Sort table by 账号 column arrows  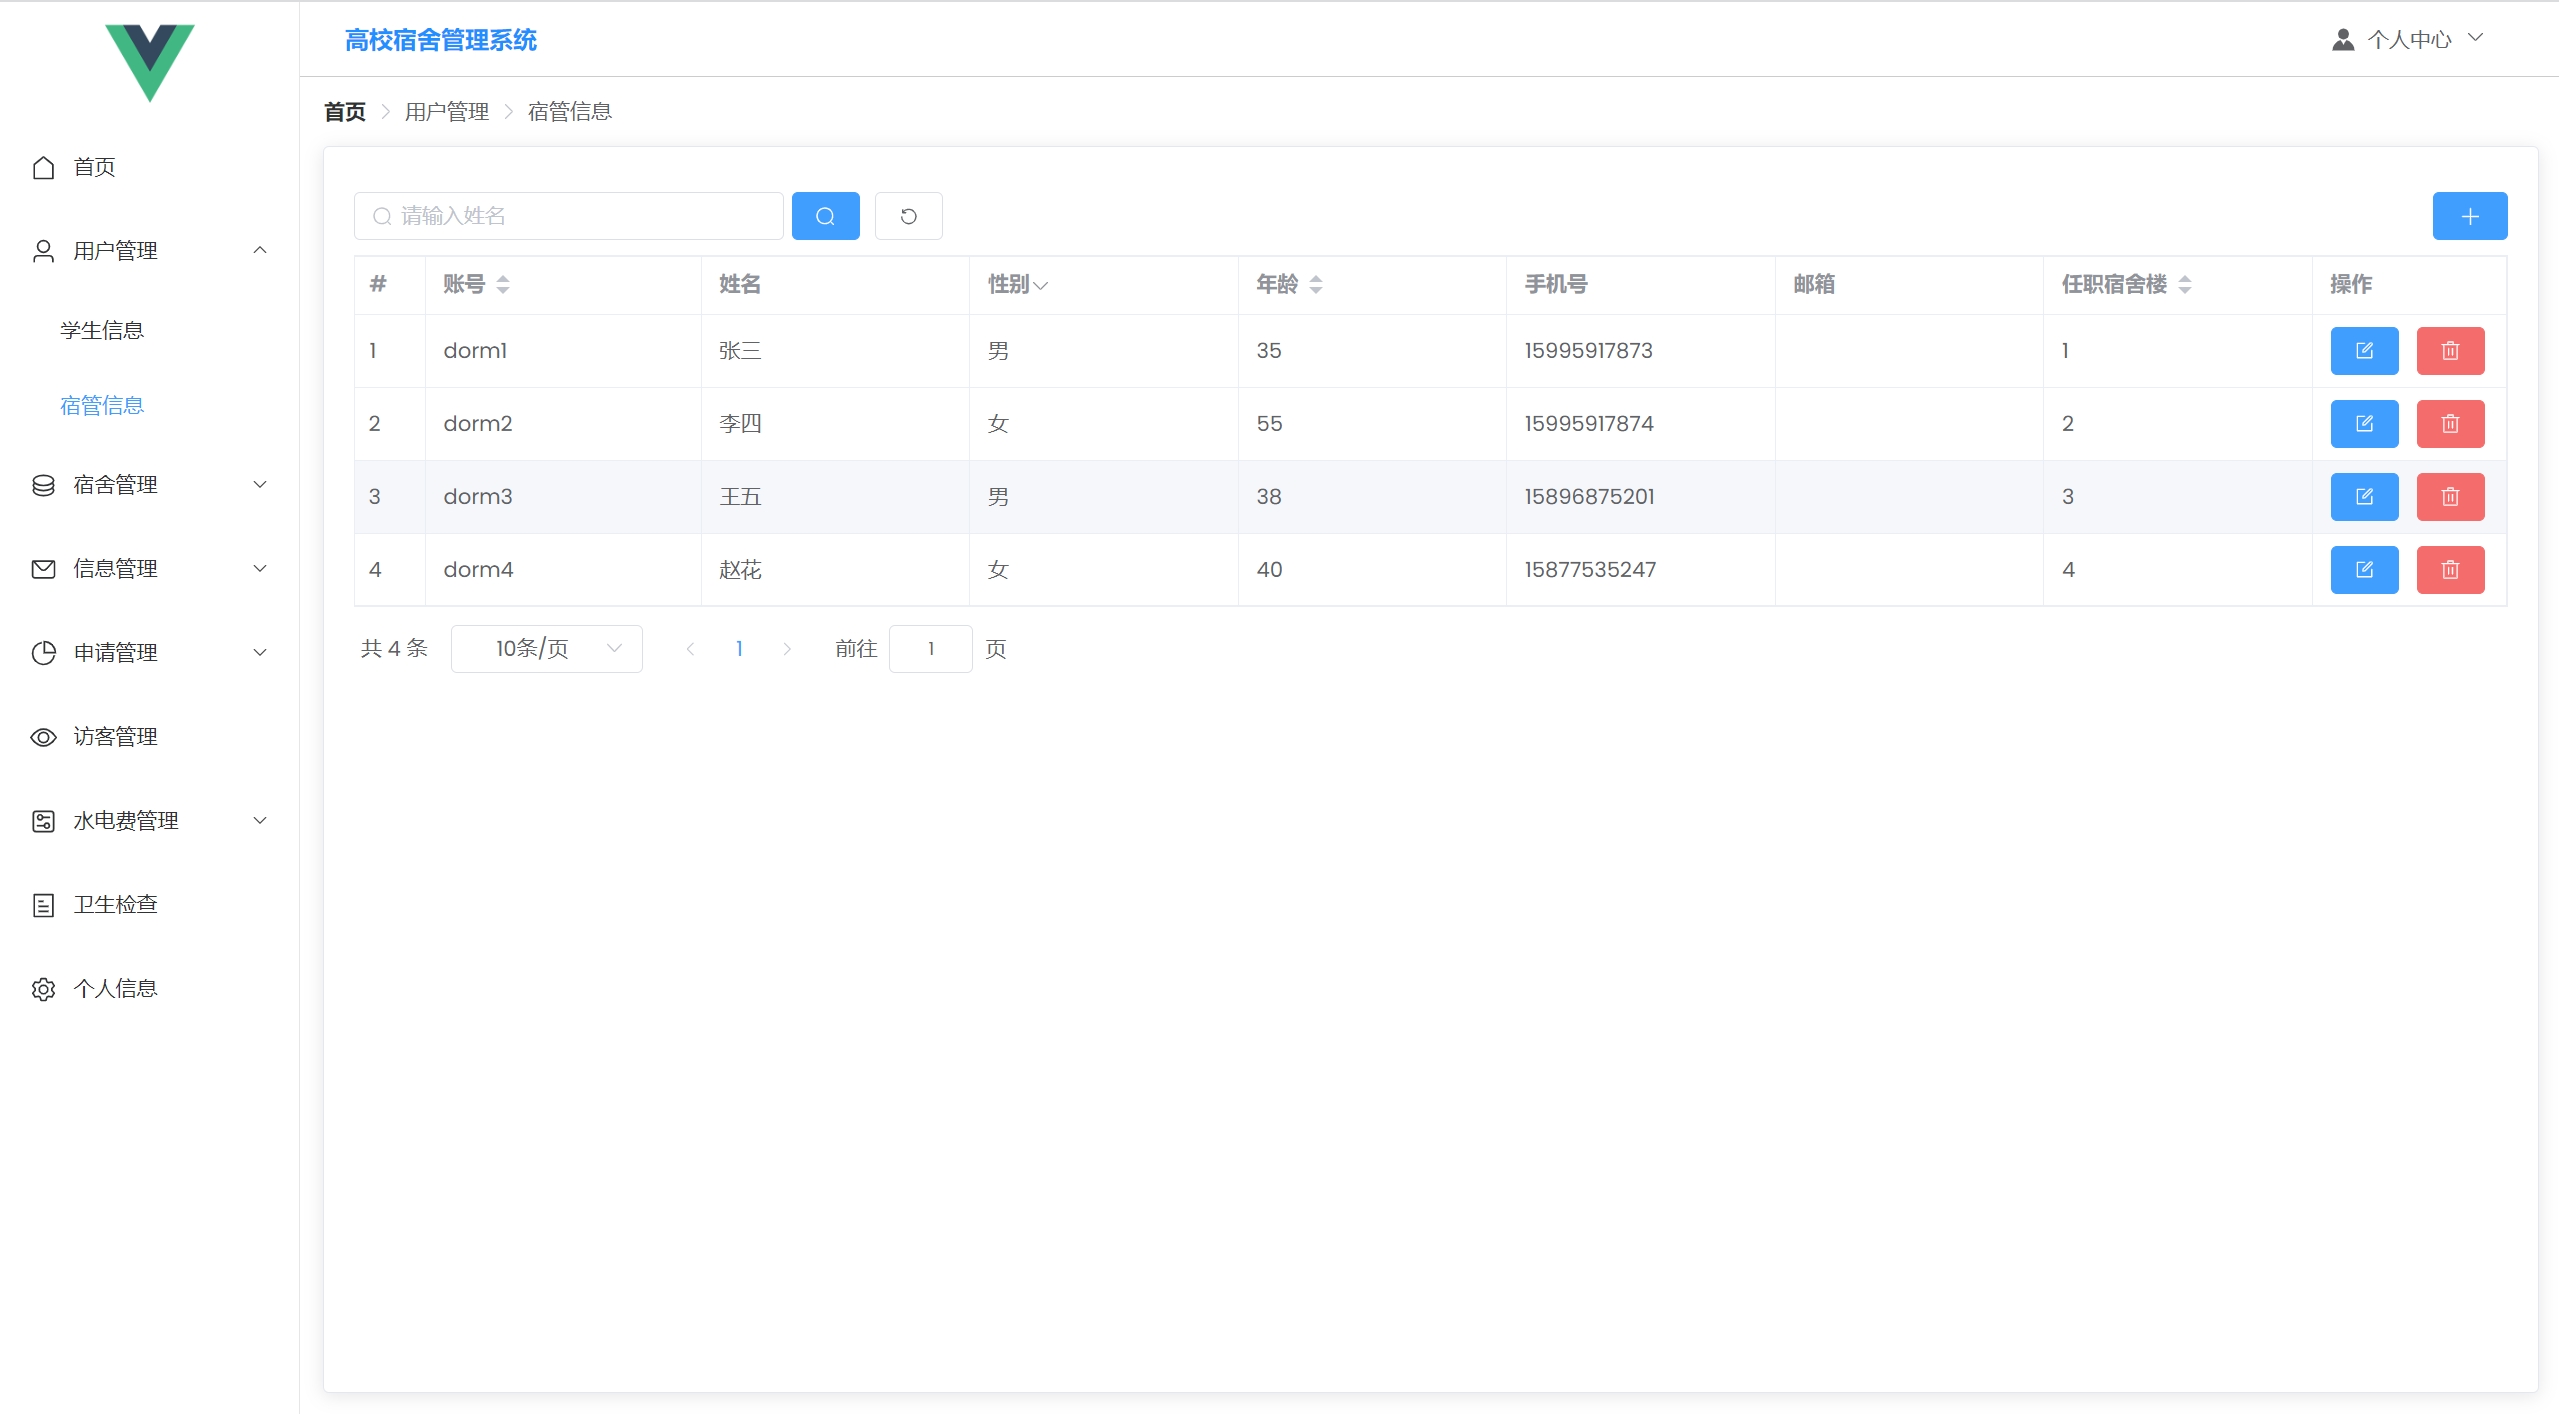(x=502, y=284)
